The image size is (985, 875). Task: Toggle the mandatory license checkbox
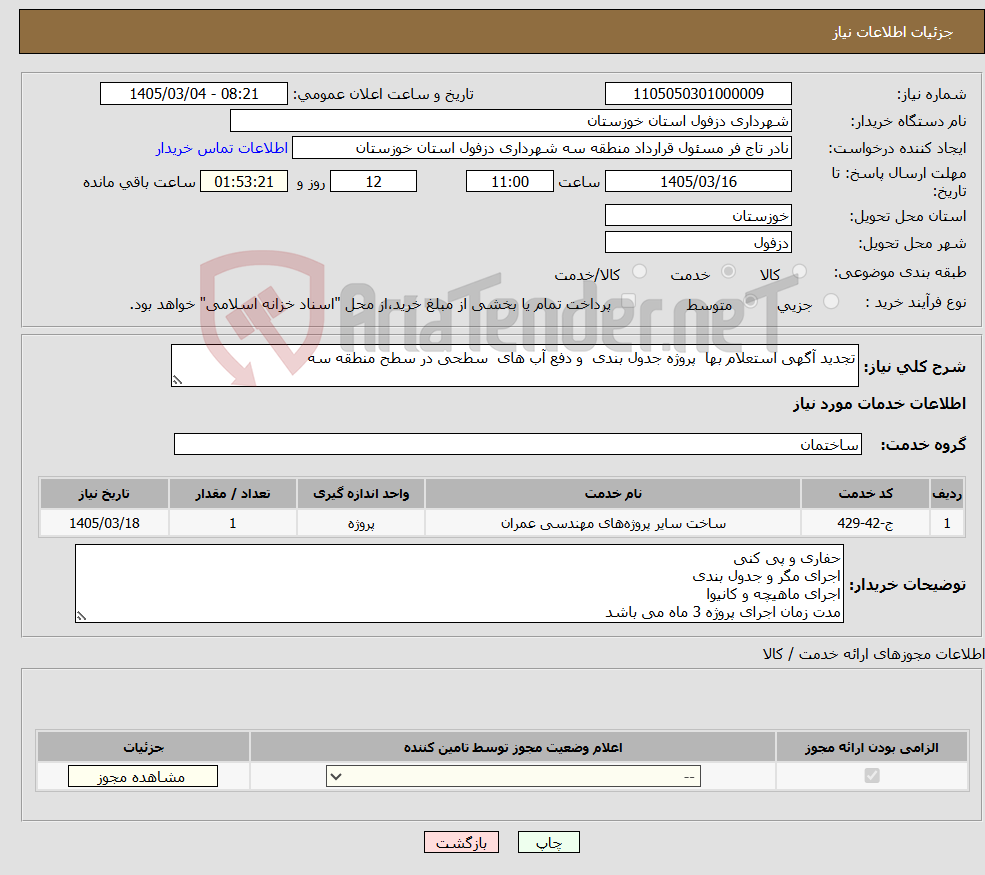872,776
